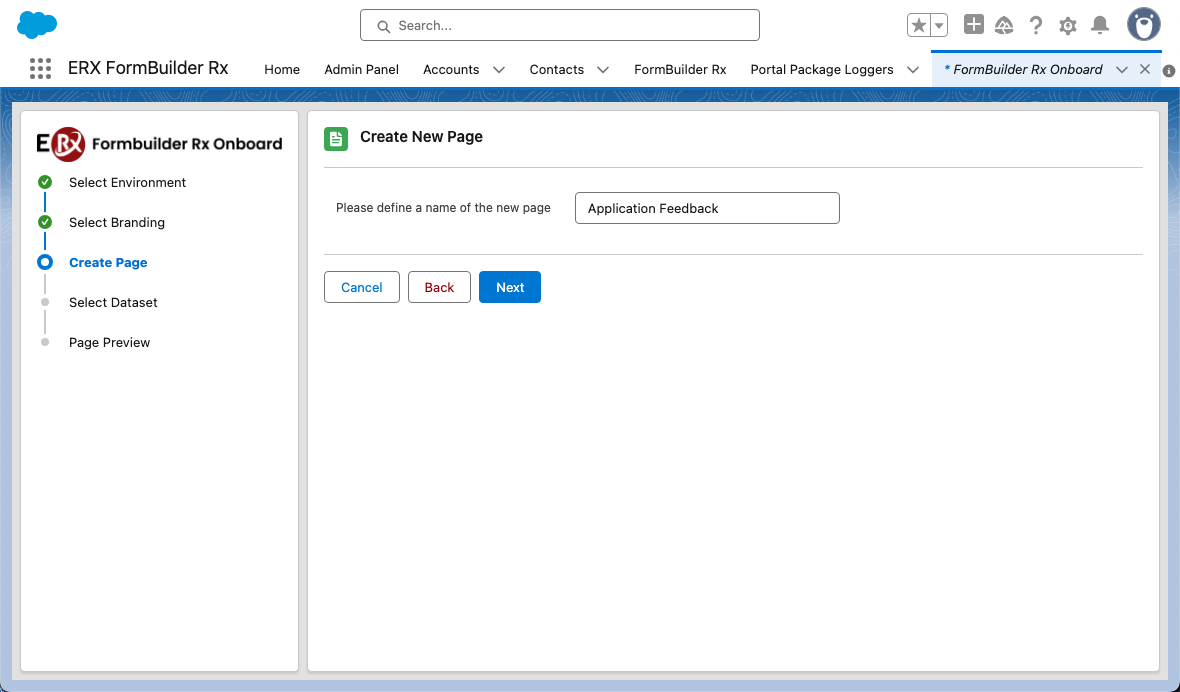
Task: Click the new page name input field
Action: (x=706, y=208)
